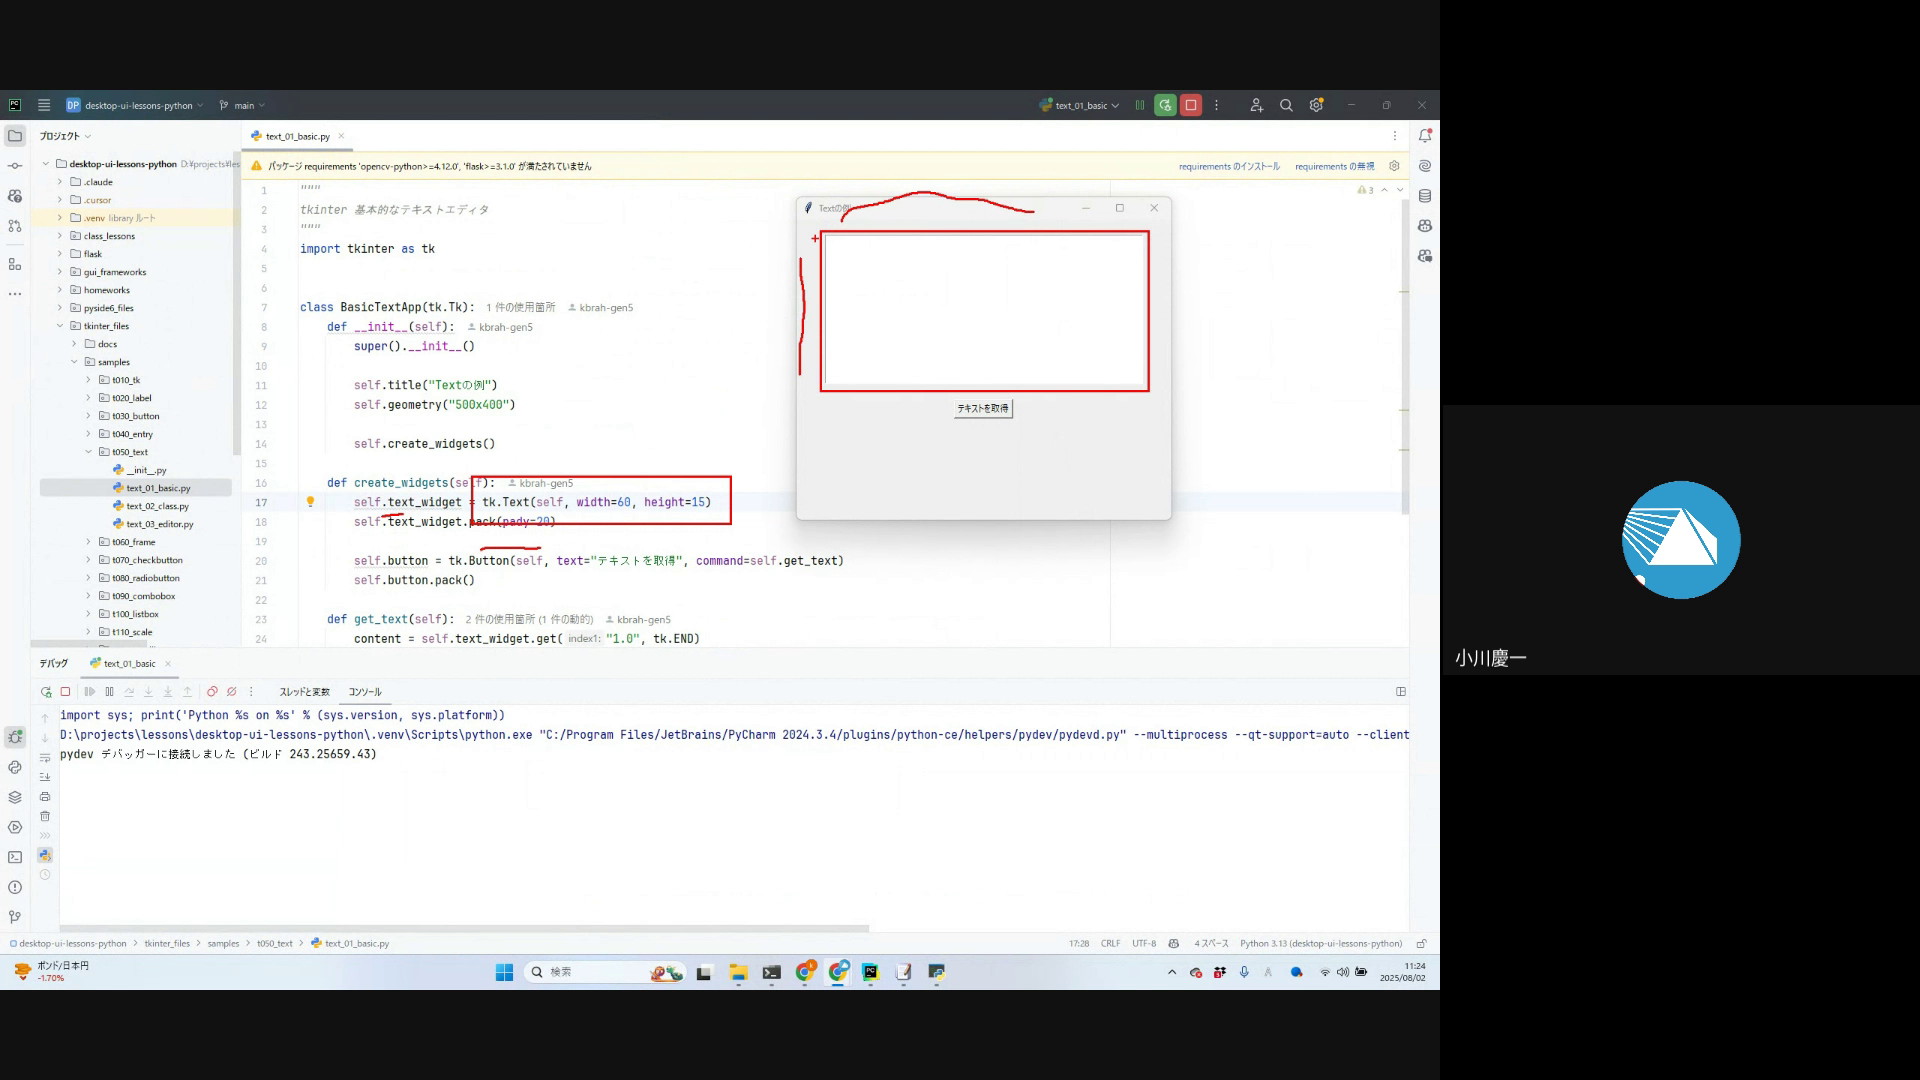Switch to スレッドと変数 tab
This screenshot has width=1920, height=1080.
tap(304, 692)
